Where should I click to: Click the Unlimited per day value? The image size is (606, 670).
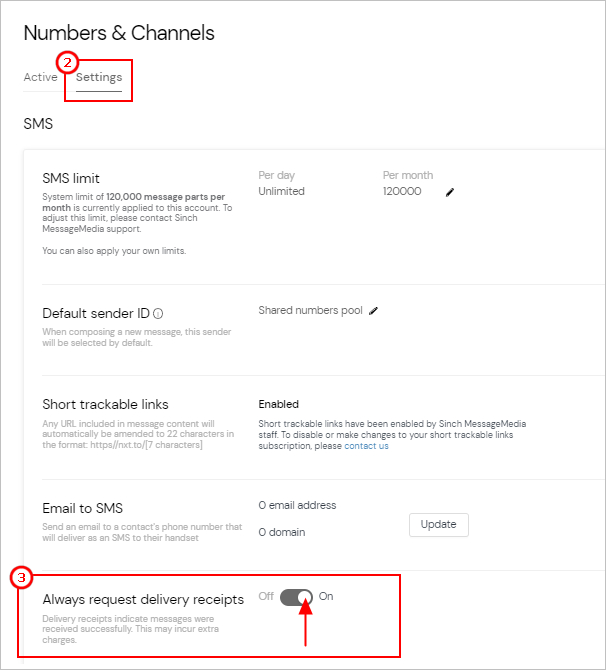(281, 191)
